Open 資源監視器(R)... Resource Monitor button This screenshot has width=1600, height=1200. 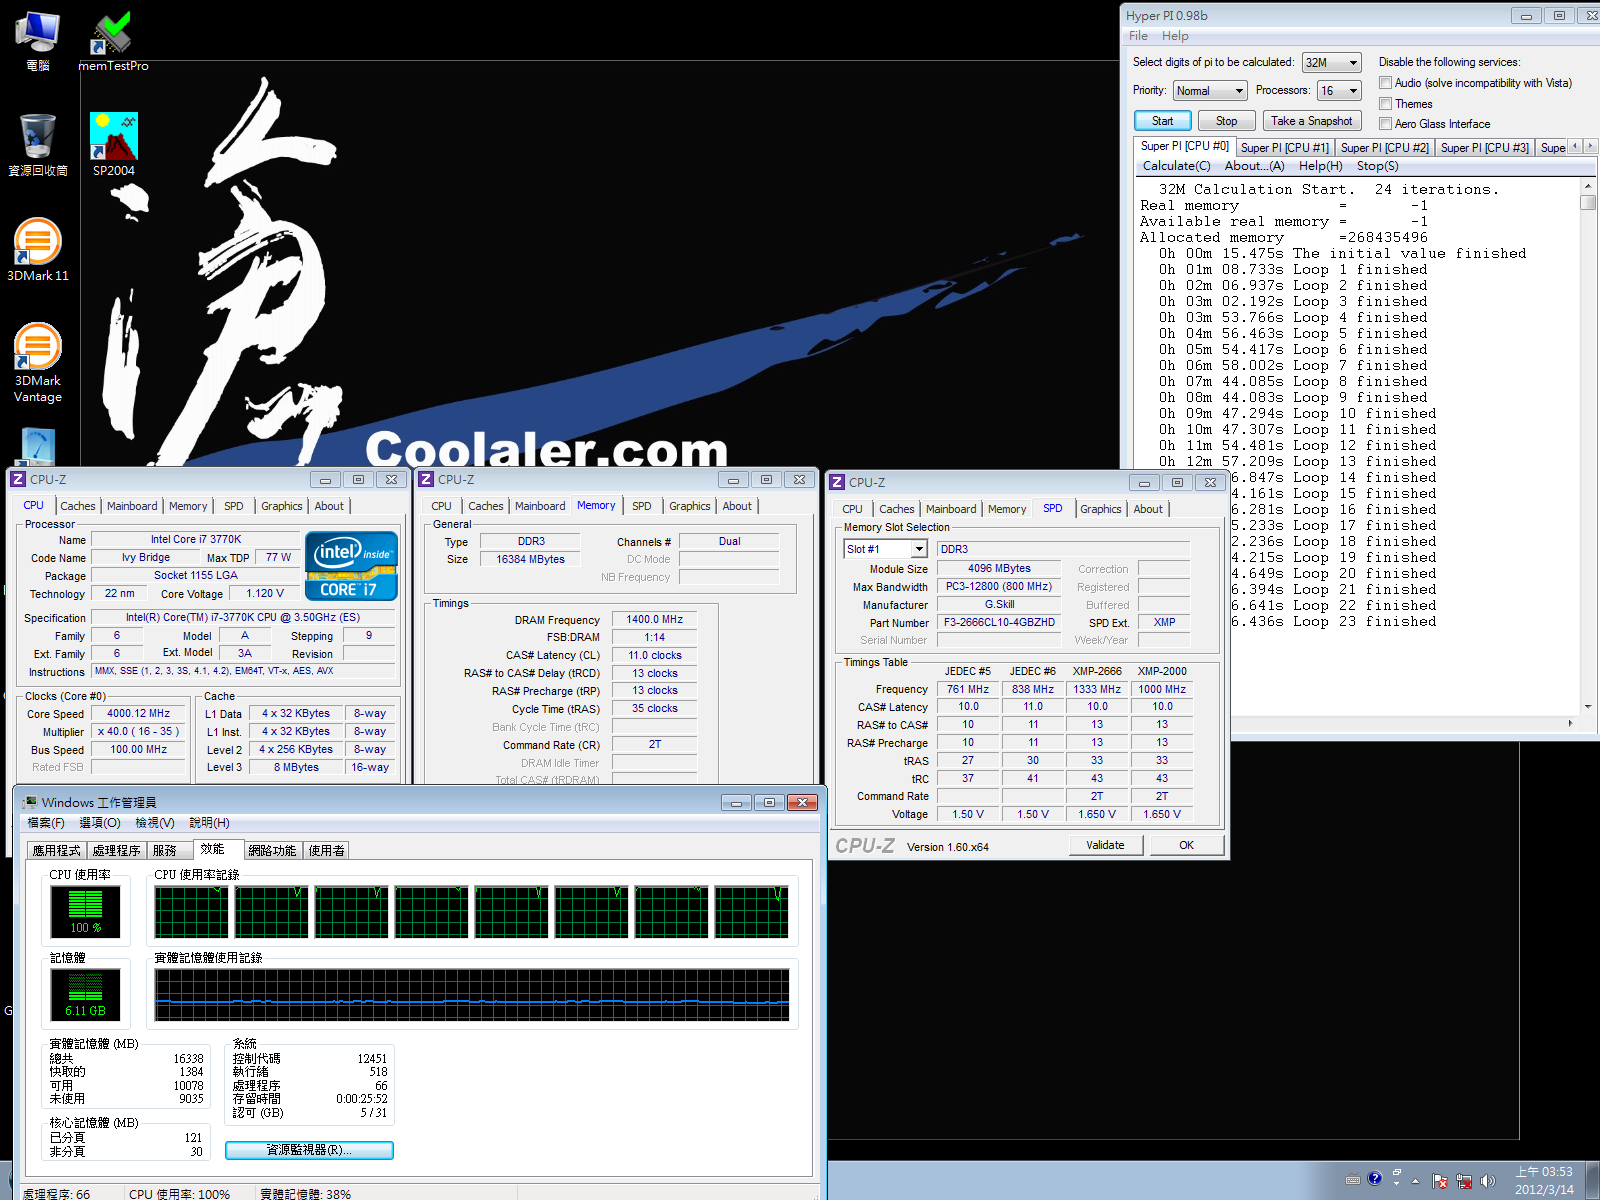coord(309,1150)
